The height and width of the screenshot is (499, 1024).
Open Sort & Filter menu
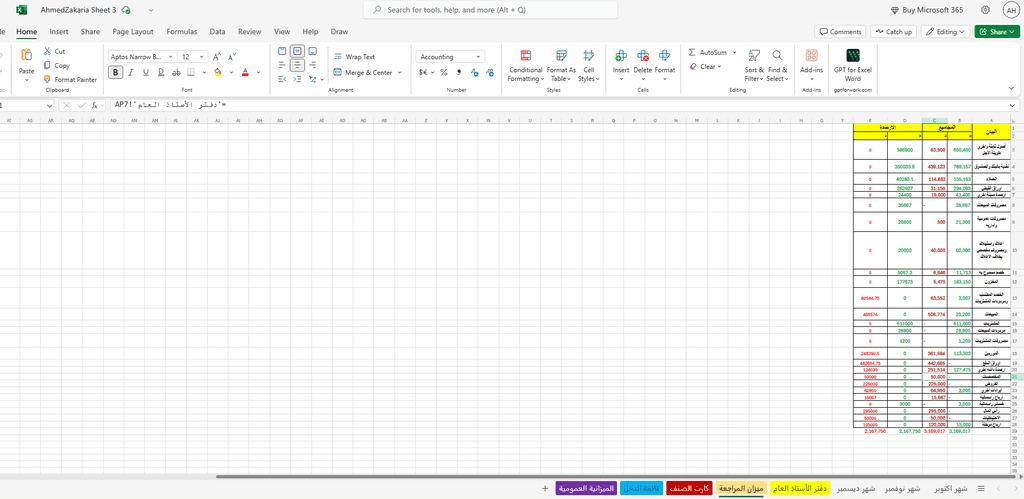pos(754,65)
